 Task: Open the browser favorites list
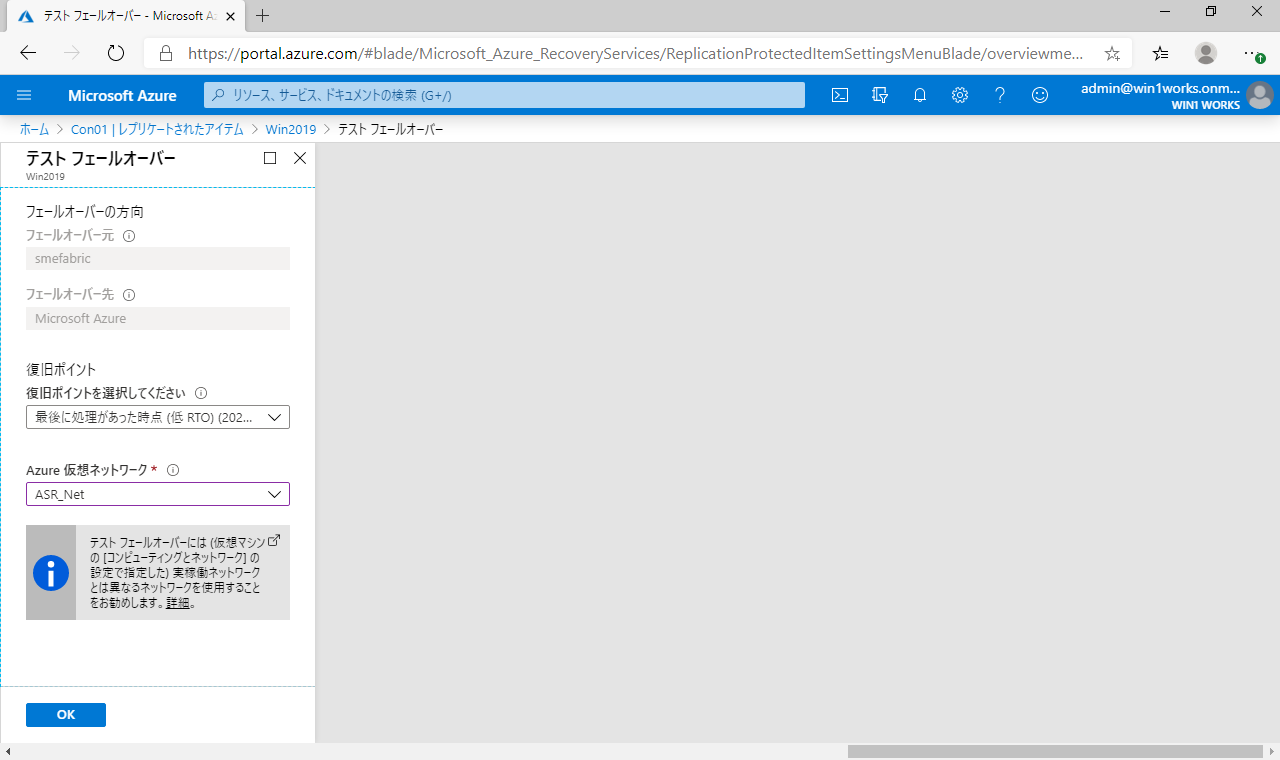(x=1160, y=53)
